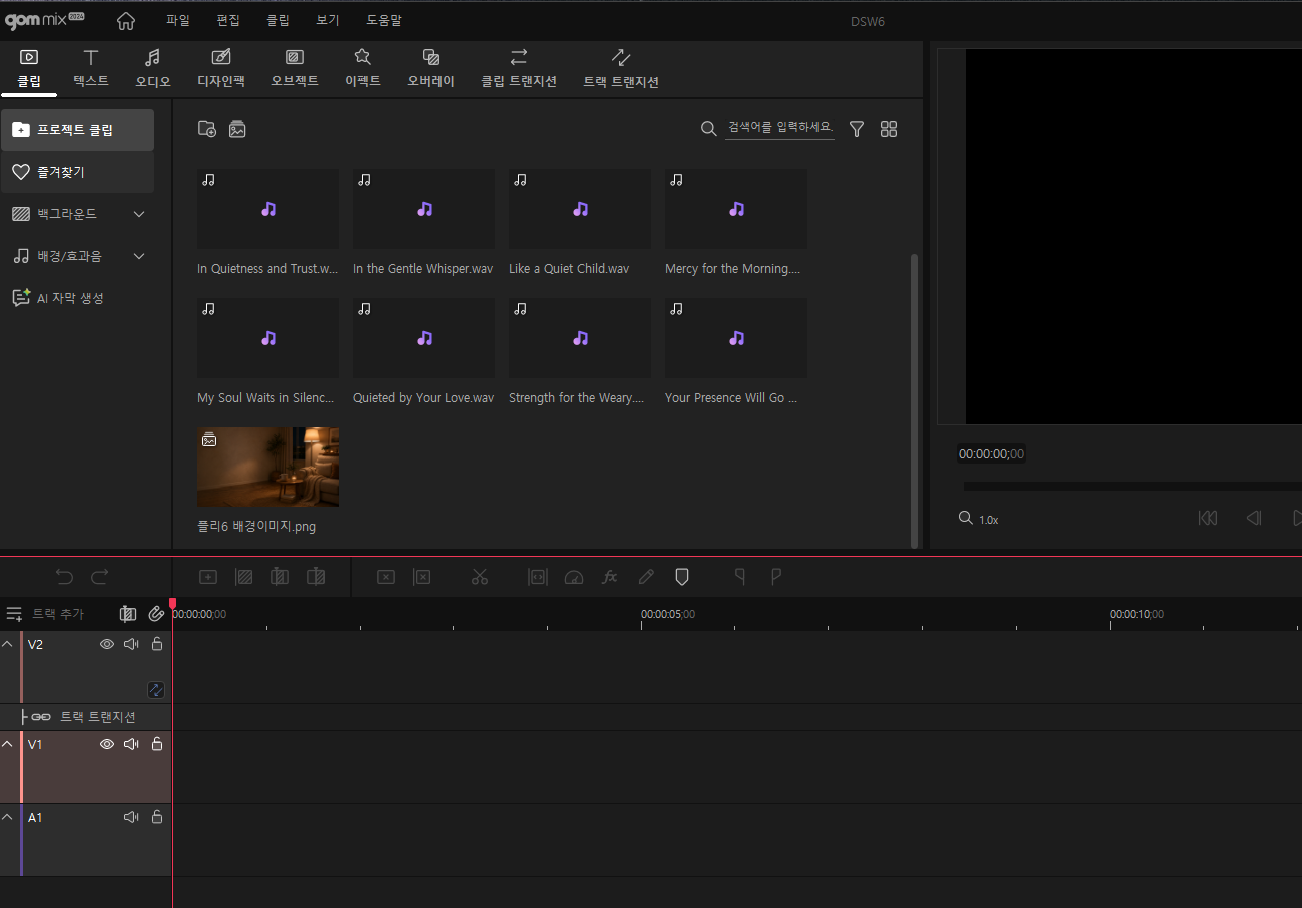Open the filter funnel icon
The image size is (1302, 908).
[x=857, y=128]
